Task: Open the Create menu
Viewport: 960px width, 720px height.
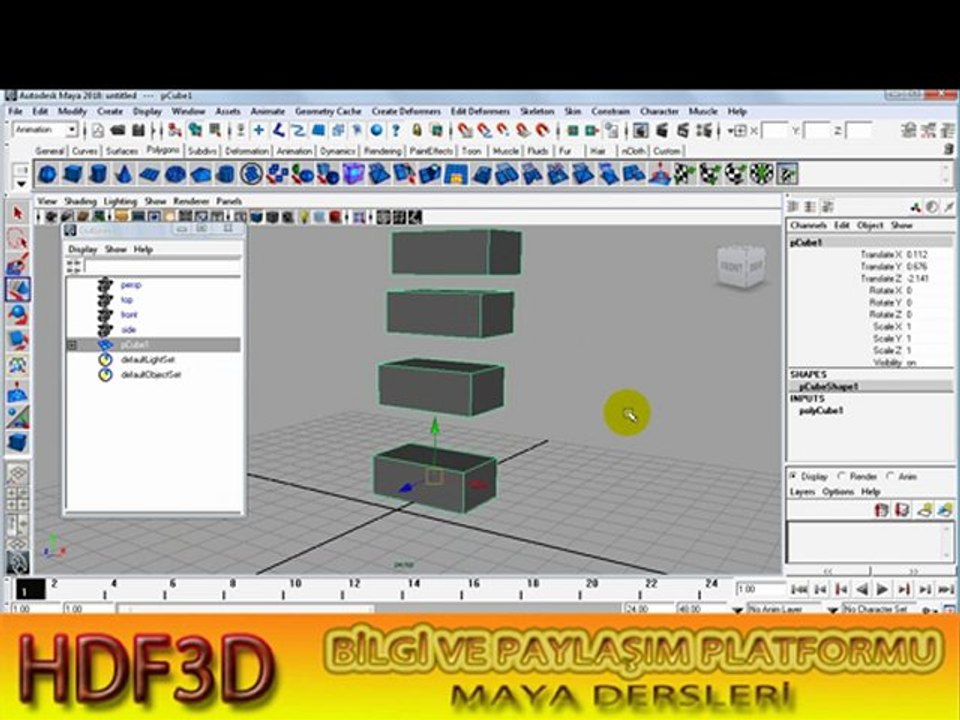Action: (110, 111)
